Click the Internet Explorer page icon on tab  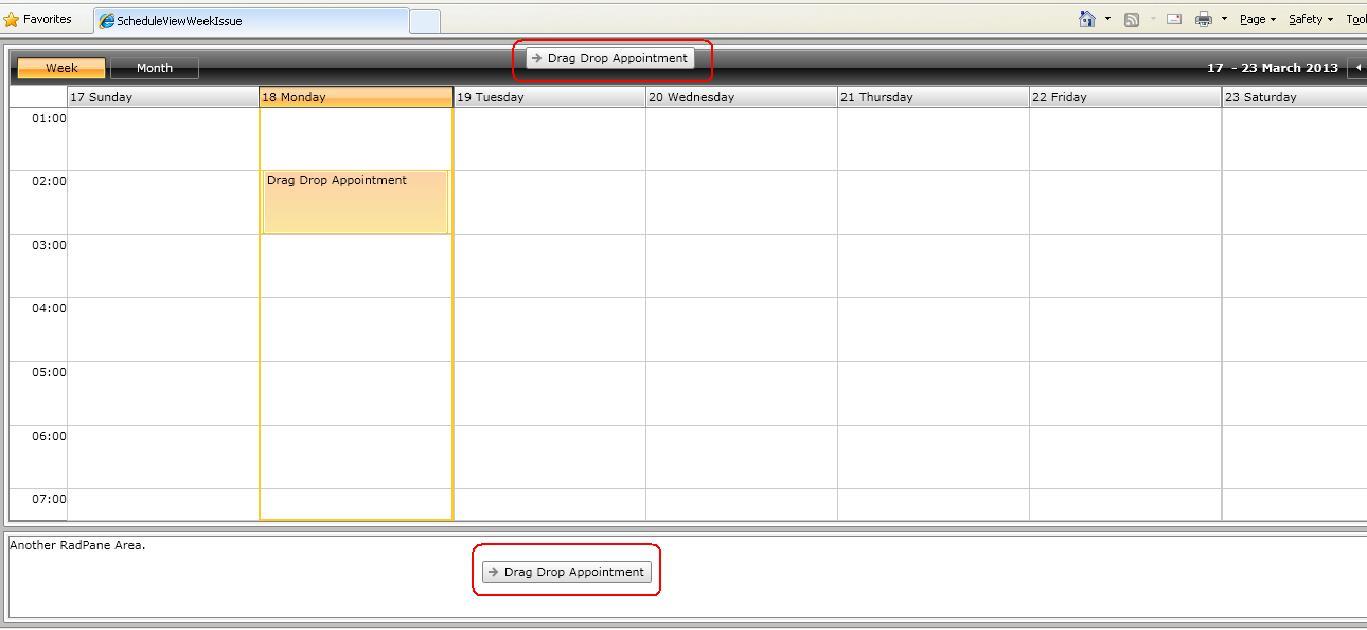coord(106,20)
